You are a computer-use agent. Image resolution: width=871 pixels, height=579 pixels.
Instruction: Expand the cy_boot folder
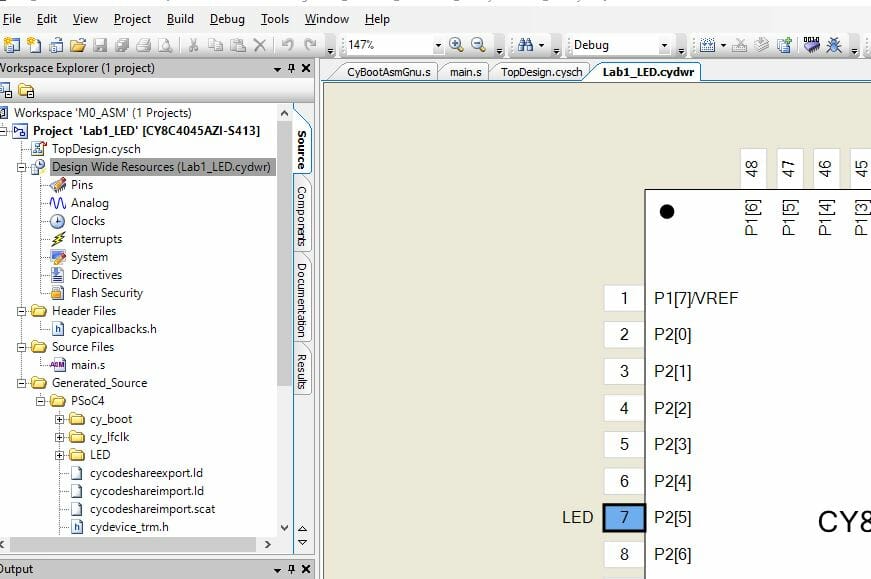pos(59,420)
